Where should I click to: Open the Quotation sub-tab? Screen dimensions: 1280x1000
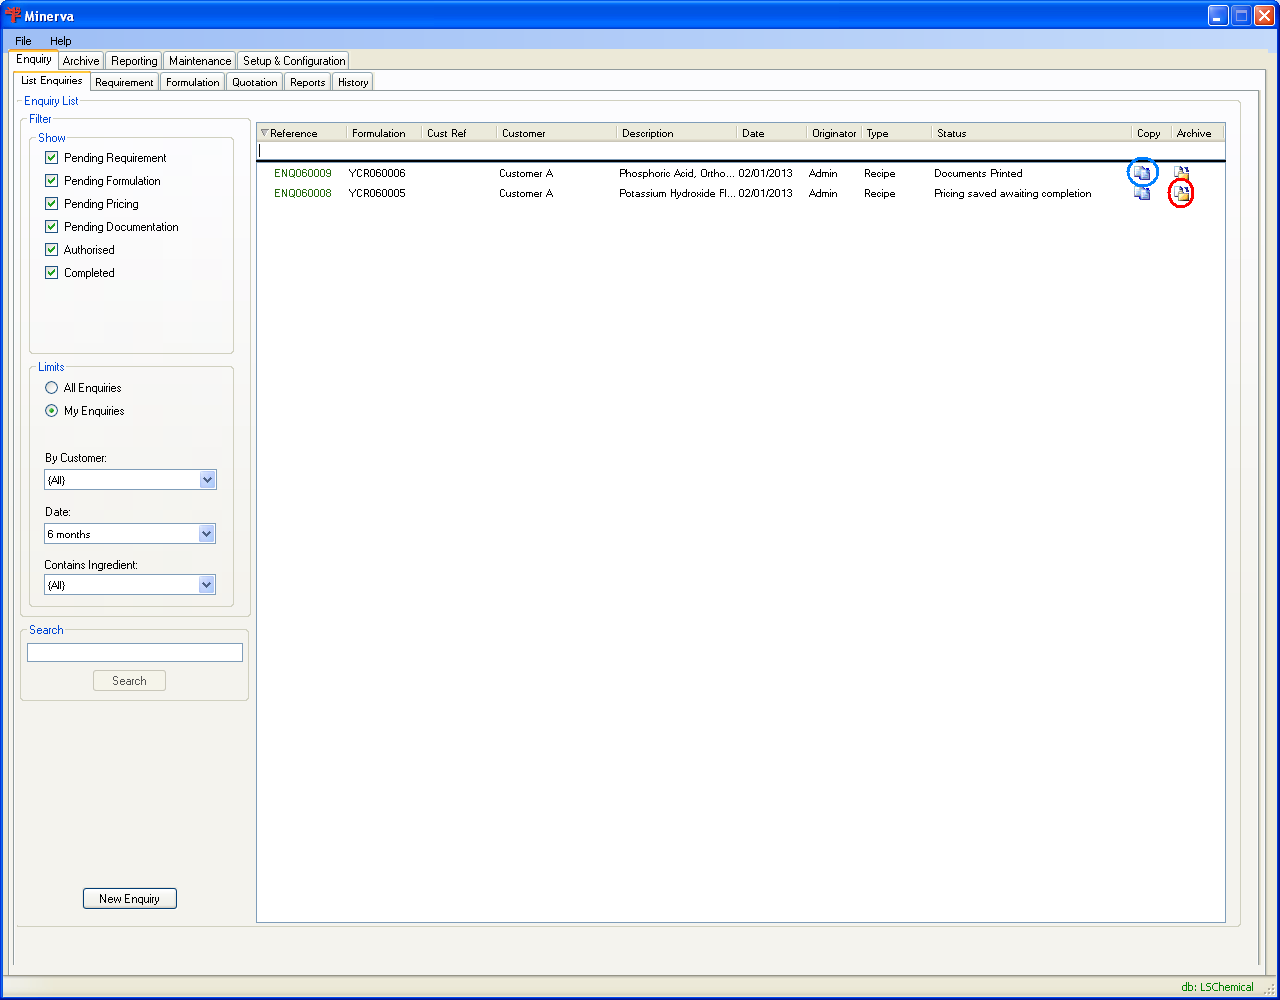(x=255, y=82)
